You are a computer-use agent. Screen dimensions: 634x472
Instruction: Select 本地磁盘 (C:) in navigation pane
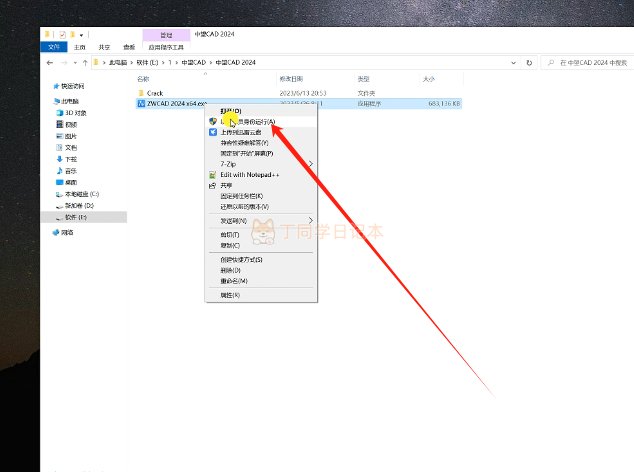[x=82, y=194]
